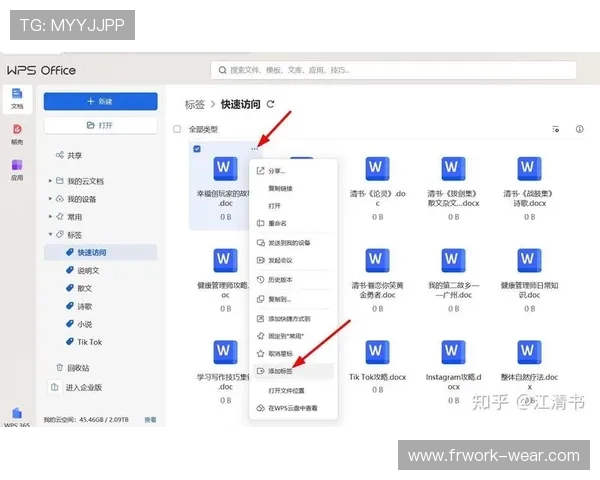This screenshot has height=480, width=600.
Task: Click the WPS Office logo
Action: tap(41, 70)
